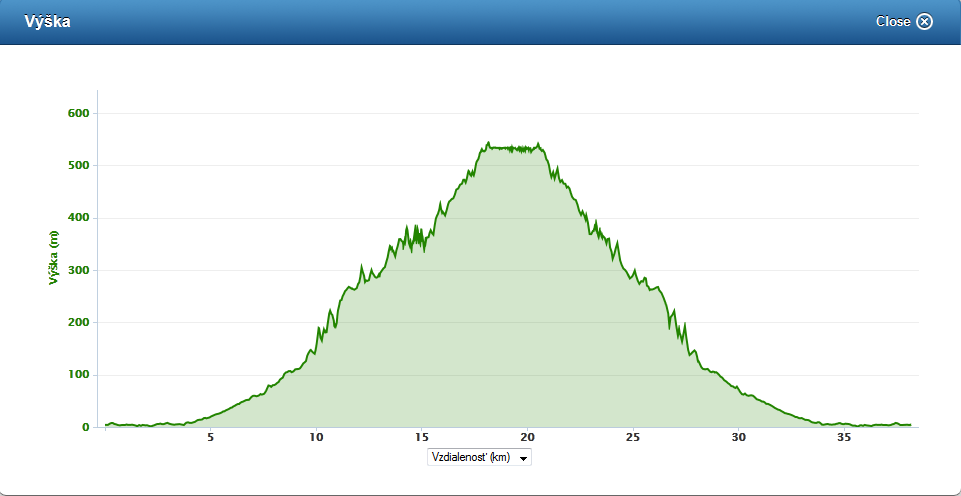Click the 600 tick on the height axis
Screen dimensions: 961x496
(78, 113)
